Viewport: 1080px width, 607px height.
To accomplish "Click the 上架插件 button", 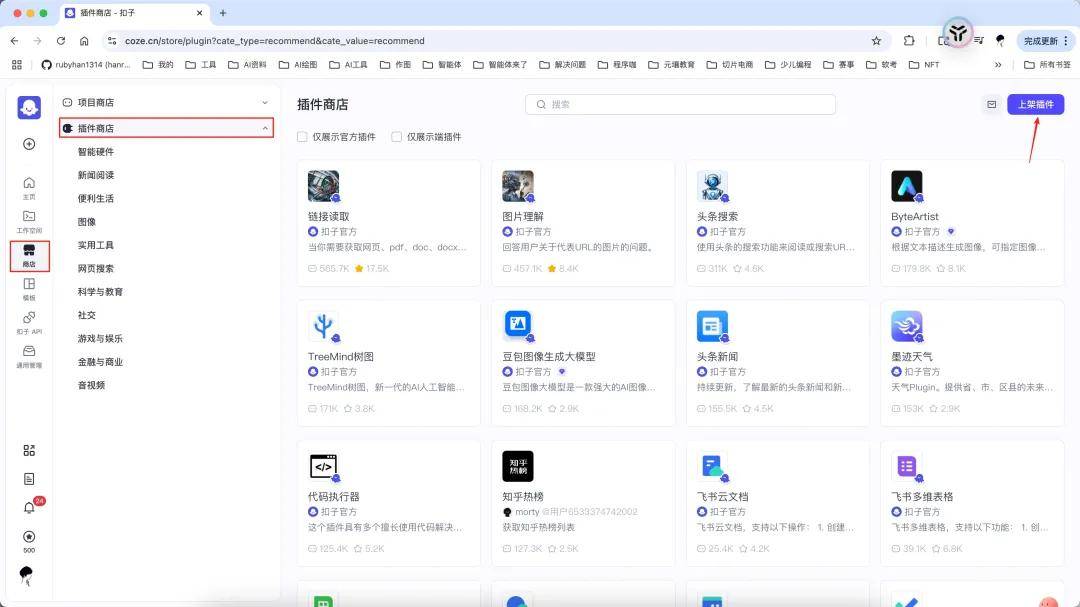I will 1035,104.
